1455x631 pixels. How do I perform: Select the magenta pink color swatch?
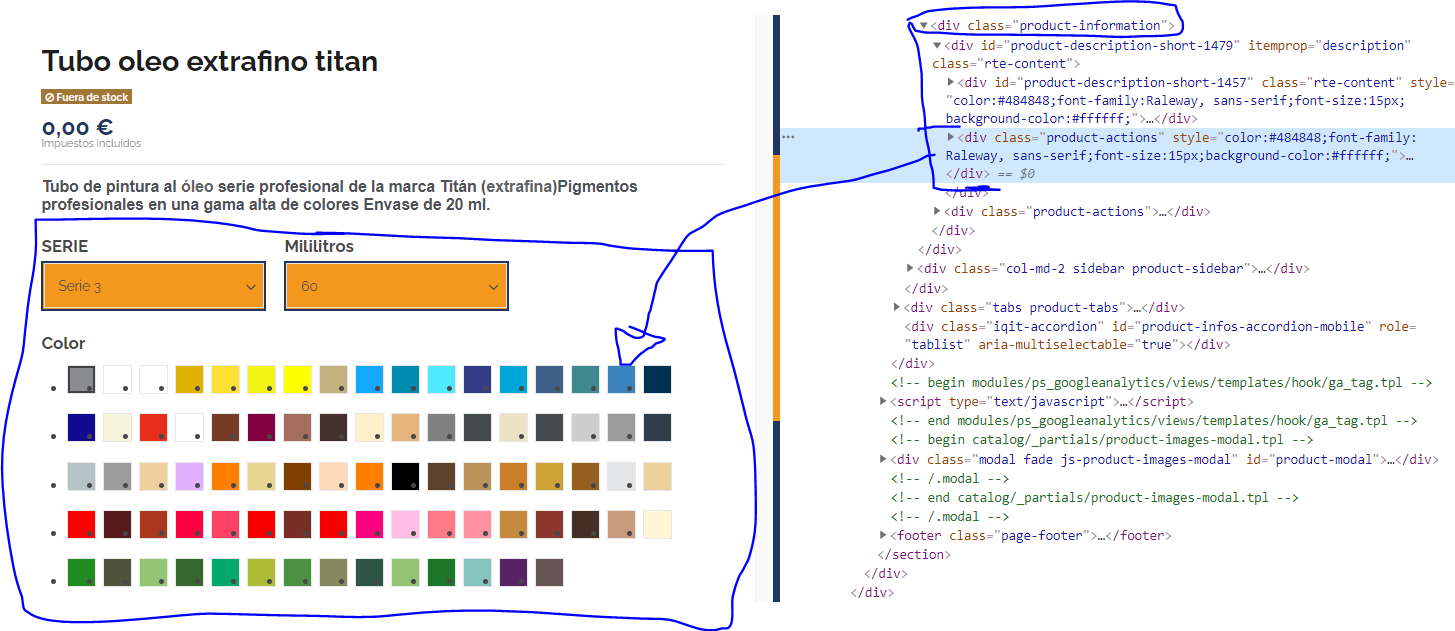pyautogui.click(x=369, y=524)
